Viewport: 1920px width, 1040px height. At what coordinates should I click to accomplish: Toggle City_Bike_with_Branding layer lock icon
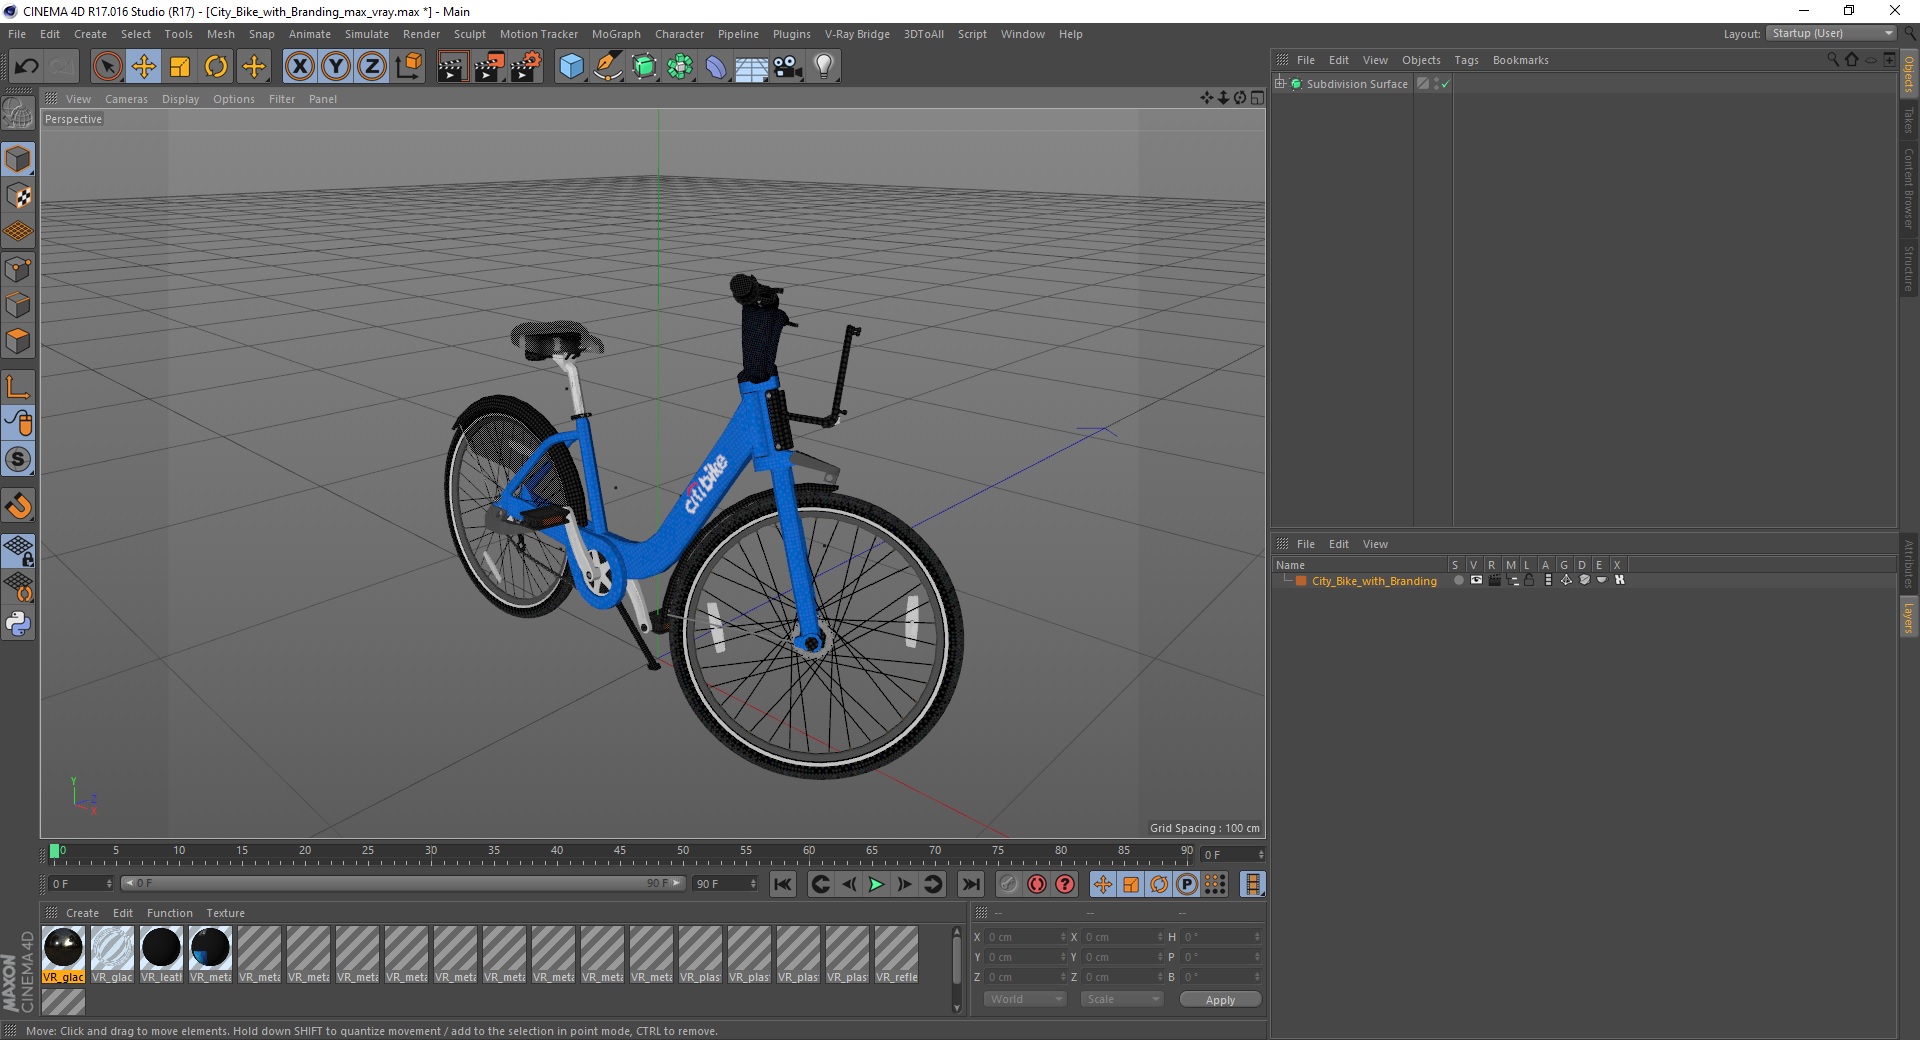coord(1529,580)
